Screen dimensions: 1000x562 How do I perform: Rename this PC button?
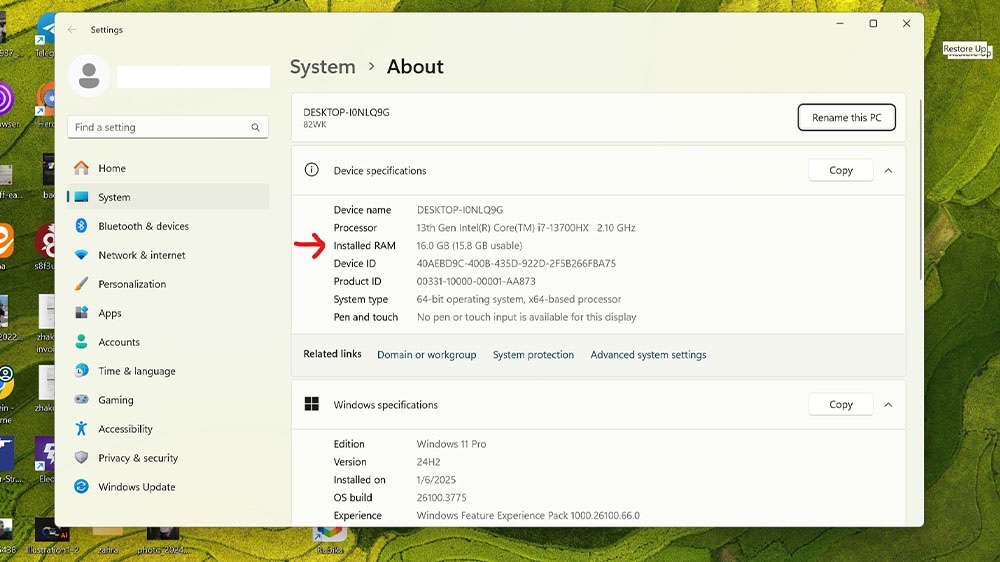[x=846, y=117]
